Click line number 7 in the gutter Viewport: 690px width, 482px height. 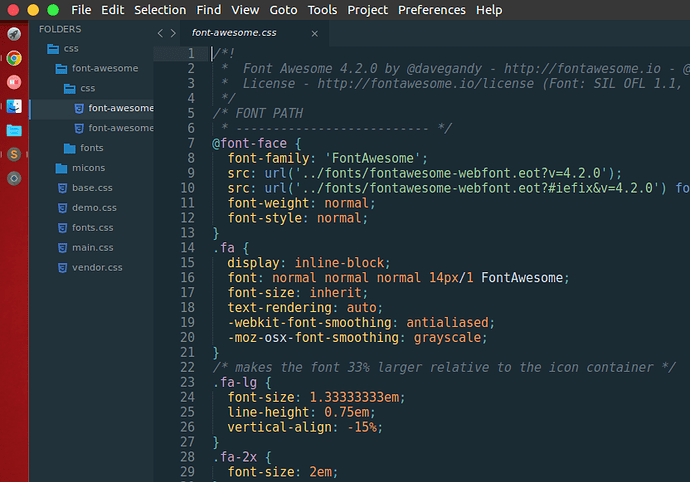click(x=191, y=143)
